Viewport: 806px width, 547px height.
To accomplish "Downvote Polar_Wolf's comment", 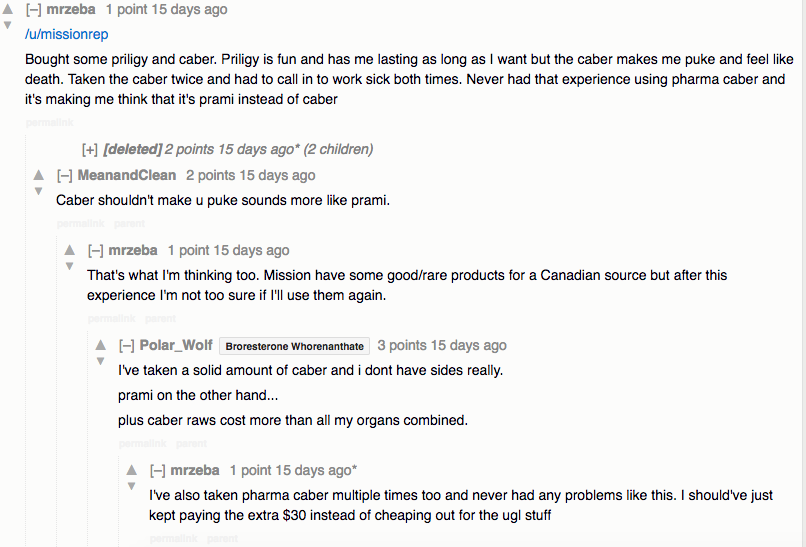I will [x=101, y=361].
